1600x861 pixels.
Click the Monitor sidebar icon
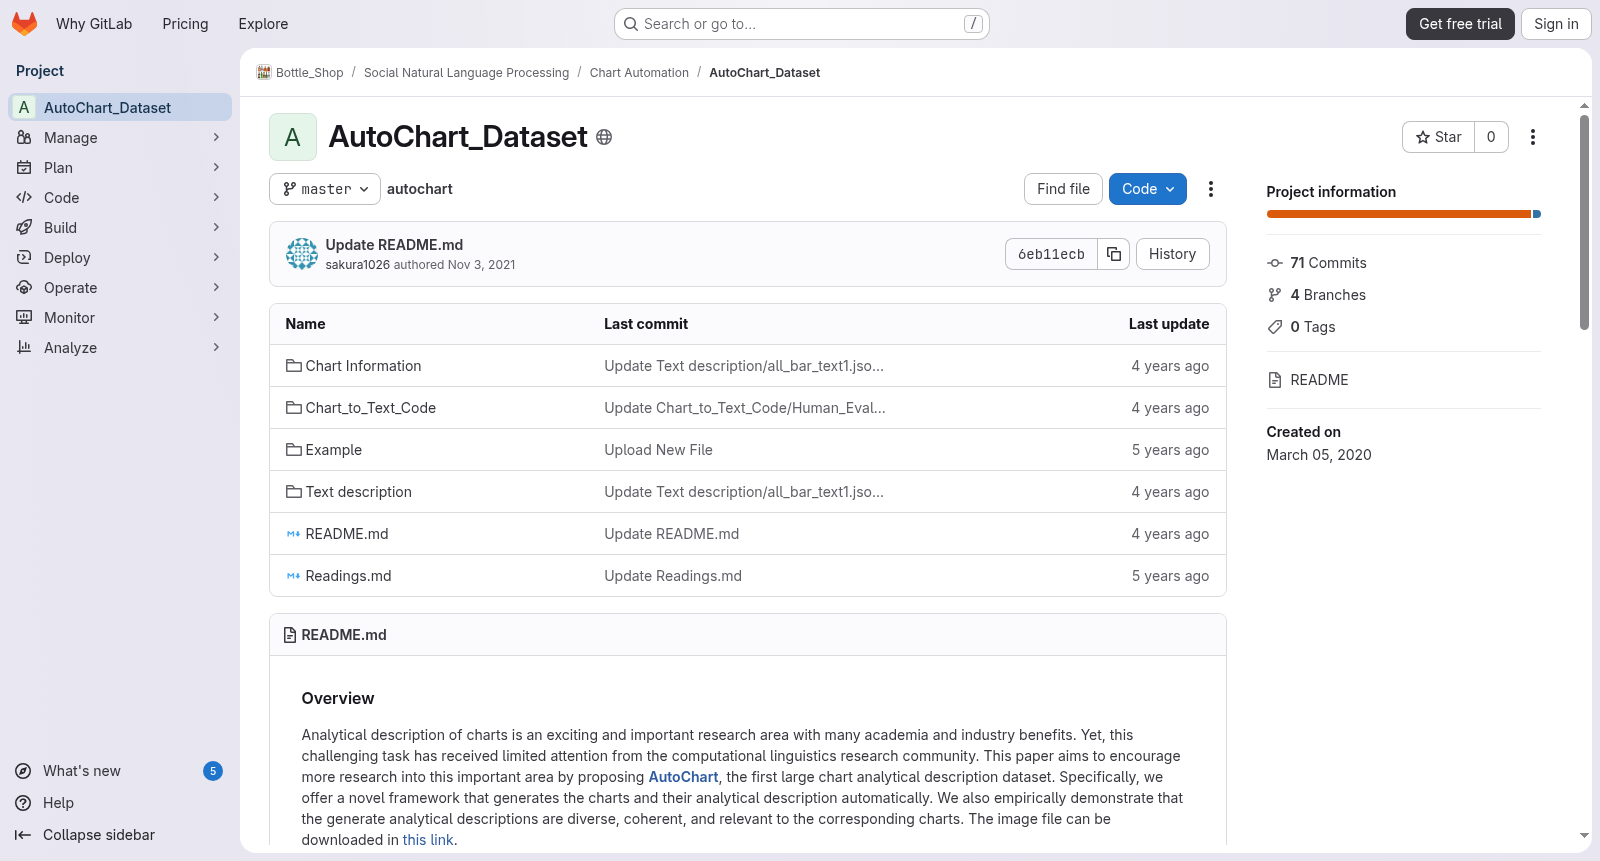pos(24,318)
